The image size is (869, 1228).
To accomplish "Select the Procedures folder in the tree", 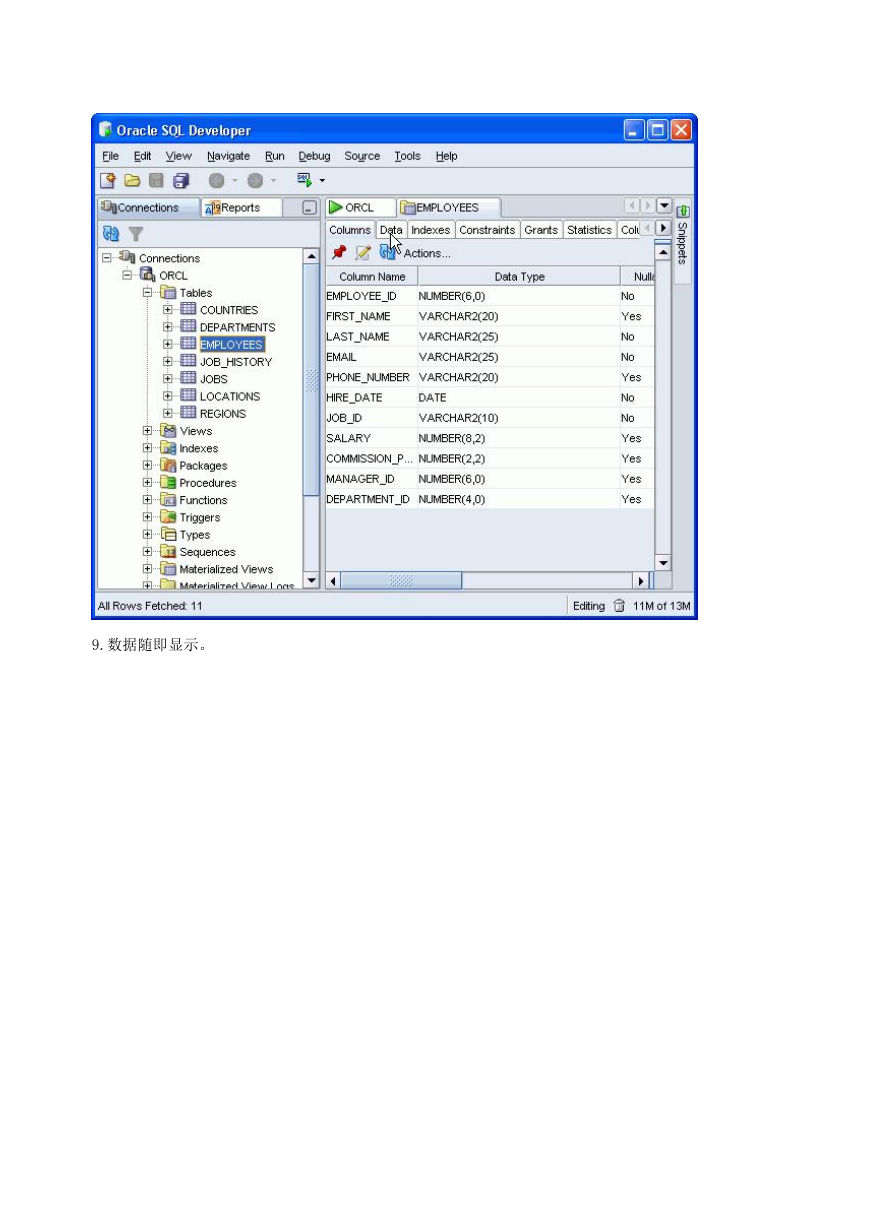I will [208, 483].
